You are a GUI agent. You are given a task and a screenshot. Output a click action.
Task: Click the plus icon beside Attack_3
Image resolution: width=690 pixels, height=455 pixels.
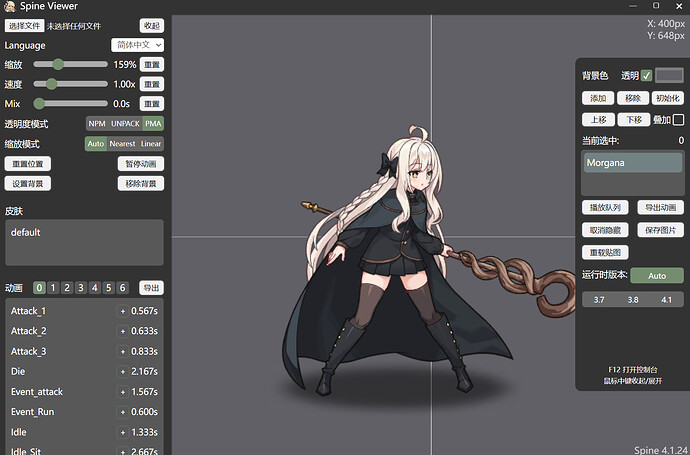[123, 352]
